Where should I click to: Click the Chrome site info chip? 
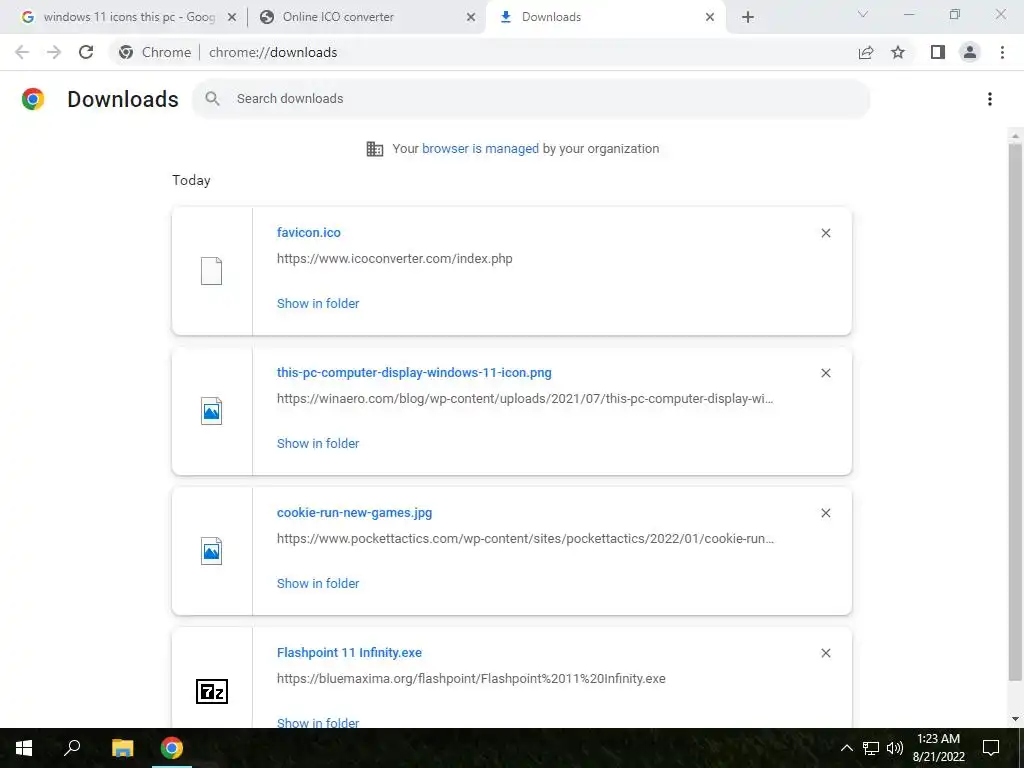155,52
